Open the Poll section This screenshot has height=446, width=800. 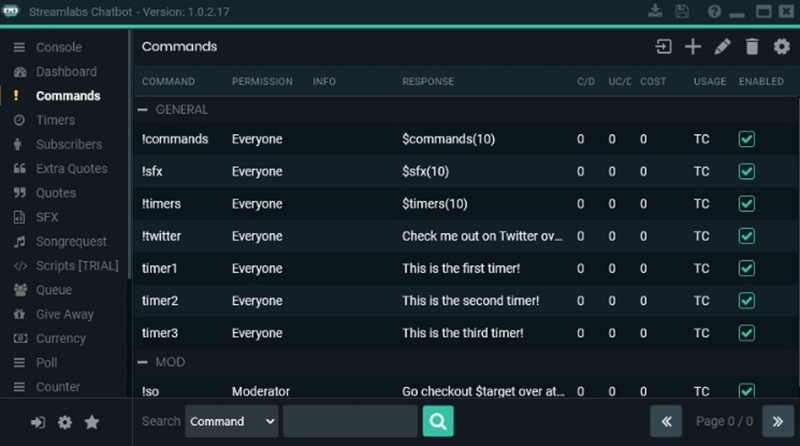point(46,363)
